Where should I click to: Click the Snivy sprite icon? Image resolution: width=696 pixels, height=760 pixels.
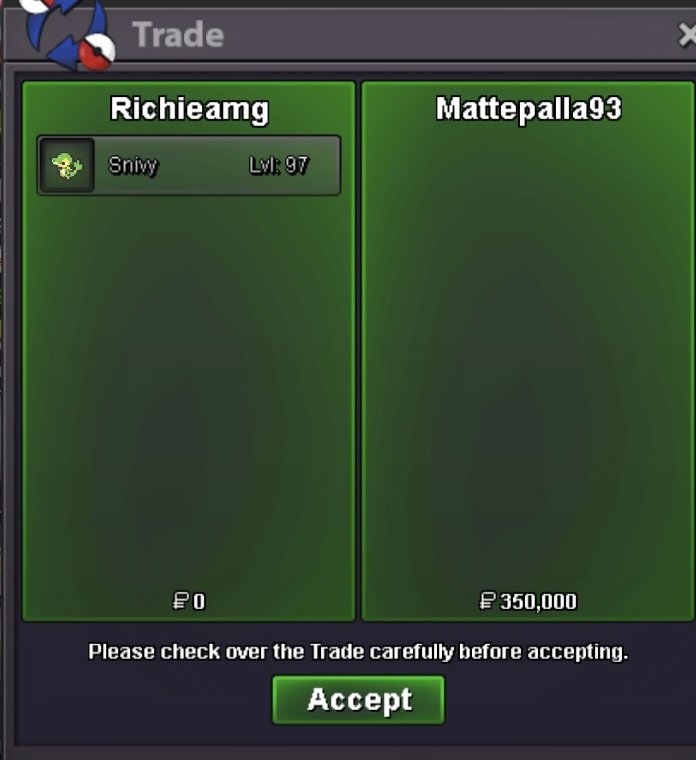pyautogui.click(x=66, y=165)
